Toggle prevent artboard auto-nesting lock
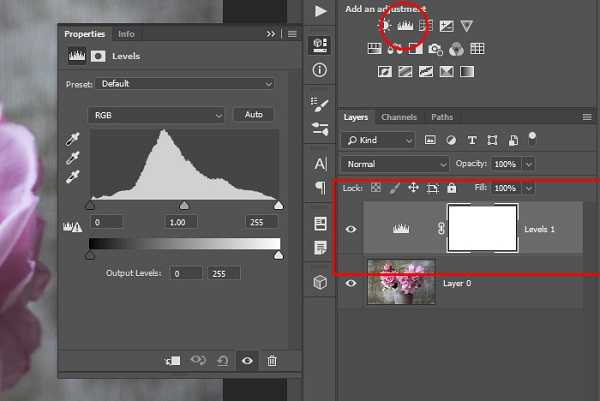Image resolution: width=600 pixels, height=401 pixels. 433,188
